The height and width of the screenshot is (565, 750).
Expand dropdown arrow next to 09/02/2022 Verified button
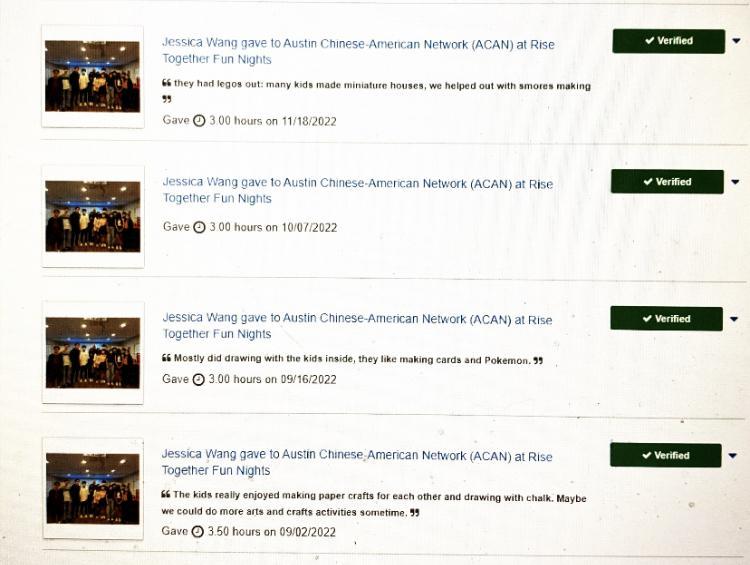point(733,455)
